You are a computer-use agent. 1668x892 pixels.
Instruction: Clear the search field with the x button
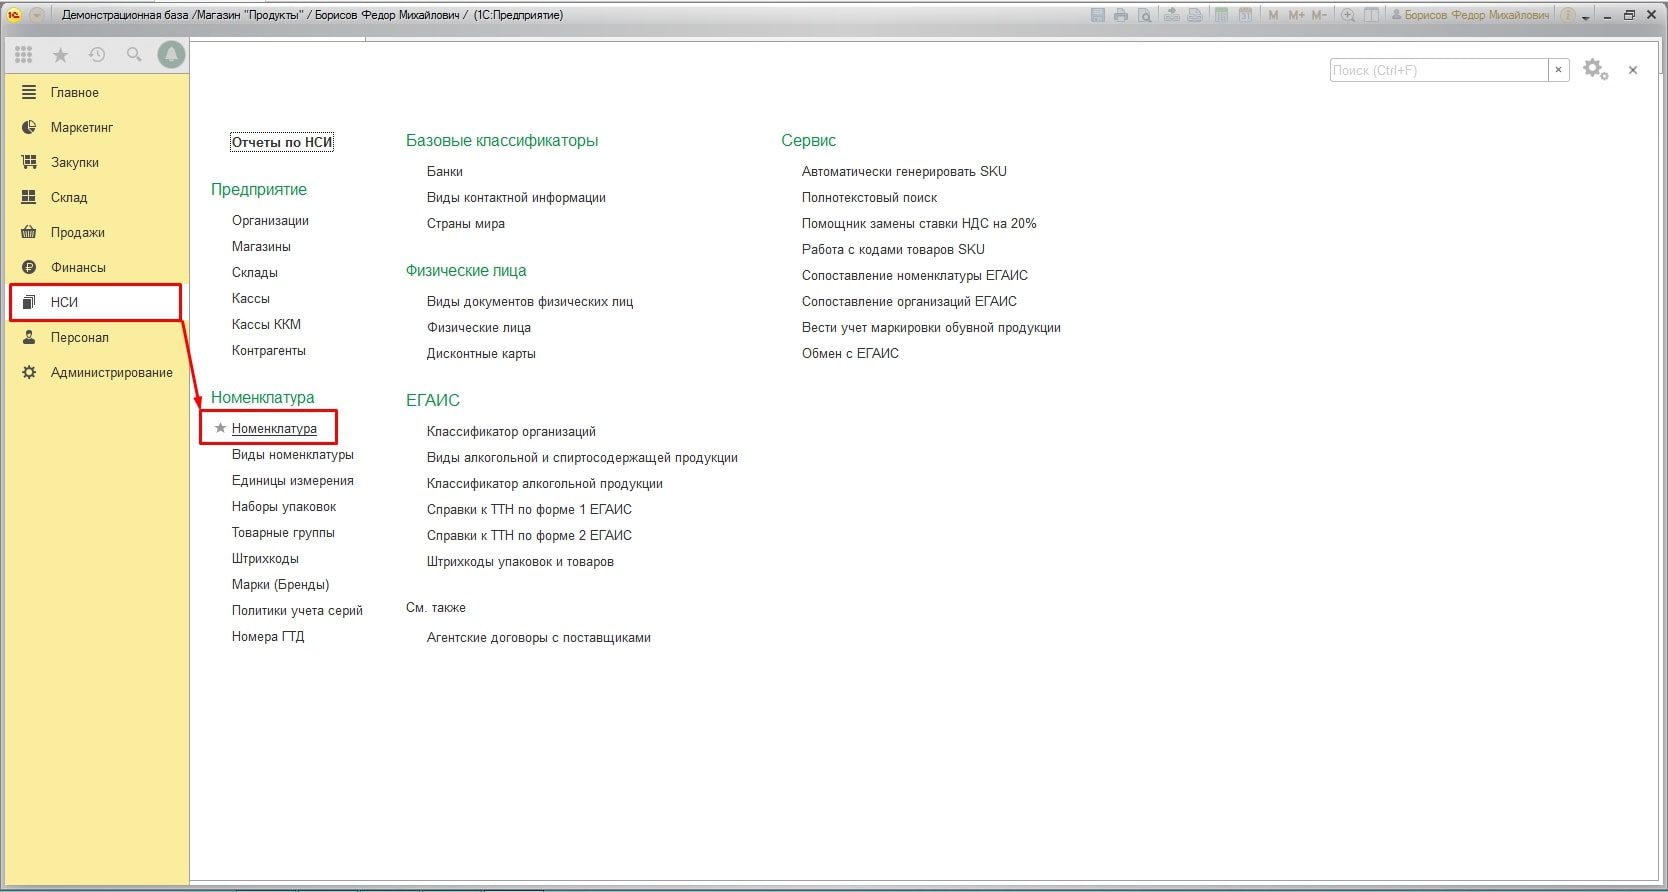[x=1558, y=70]
